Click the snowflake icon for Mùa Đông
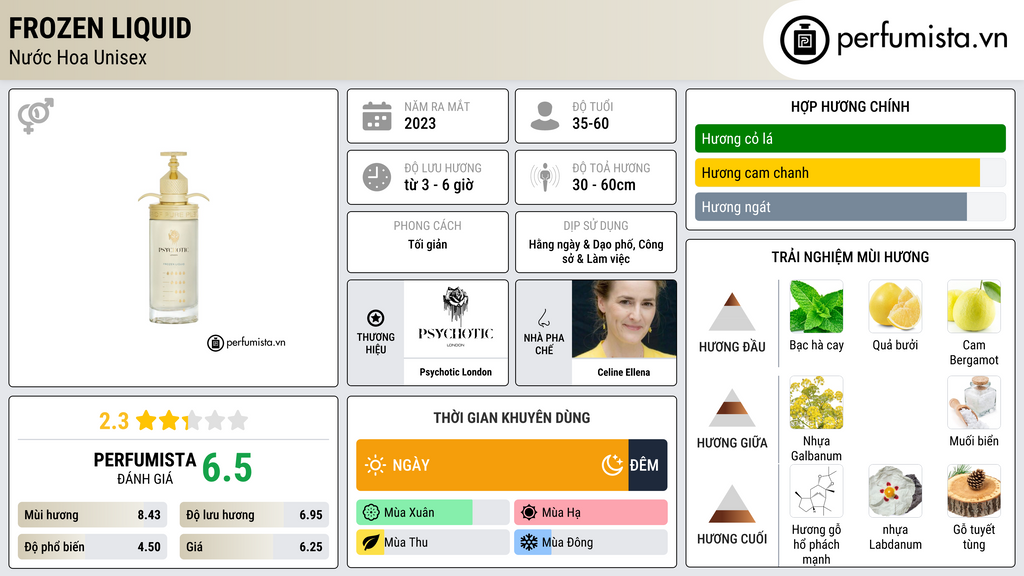The image size is (1024, 576). point(529,542)
